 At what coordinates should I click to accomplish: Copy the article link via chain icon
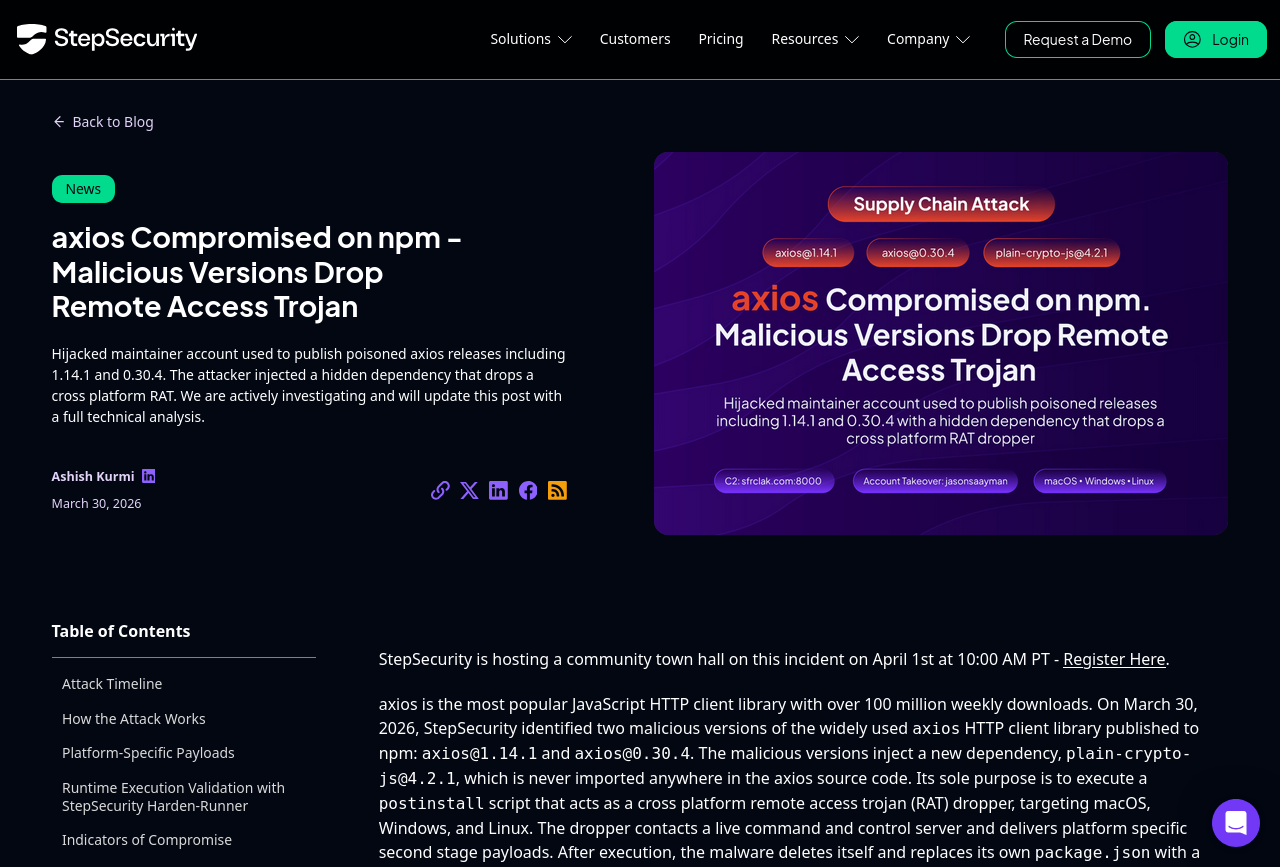[440, 490]
